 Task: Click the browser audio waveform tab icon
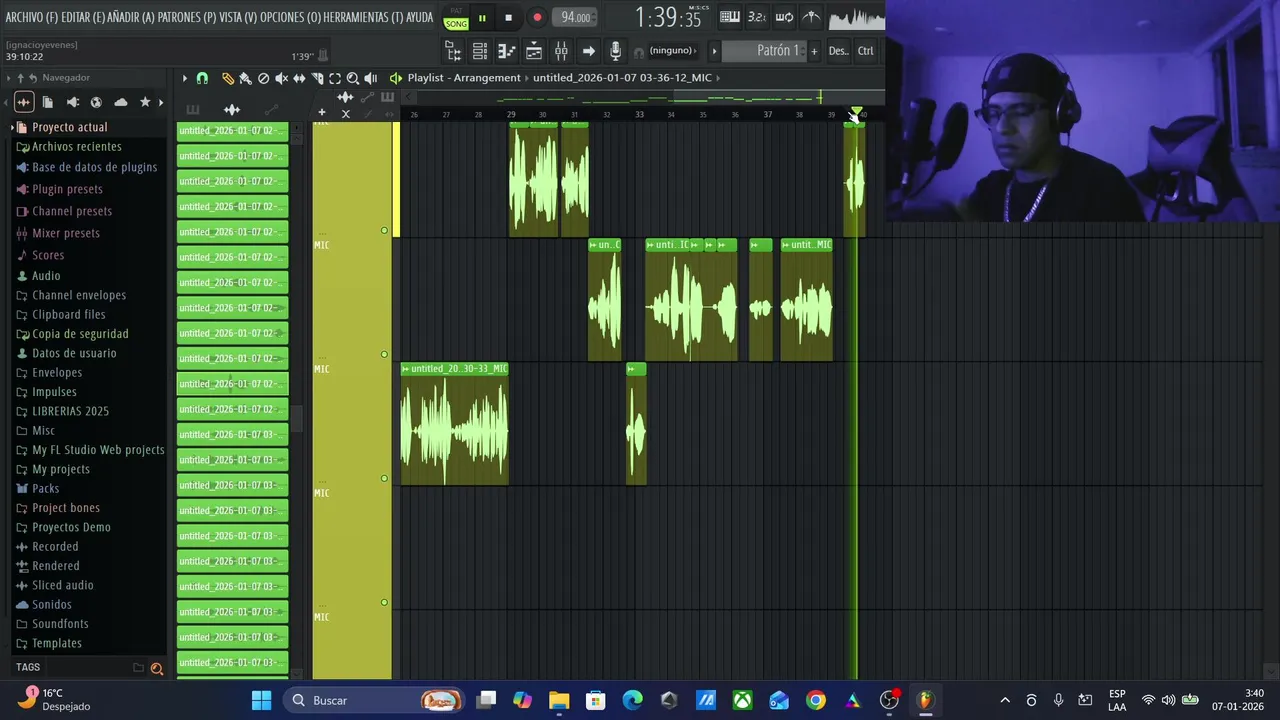pyautogui.click(x=24, y=102)
